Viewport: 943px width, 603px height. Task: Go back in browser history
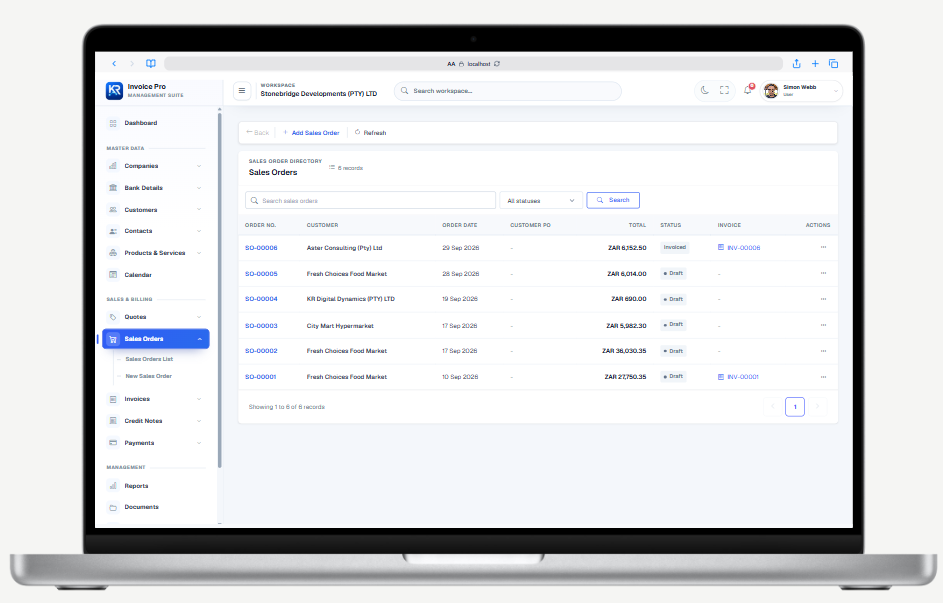coord(114,63)
